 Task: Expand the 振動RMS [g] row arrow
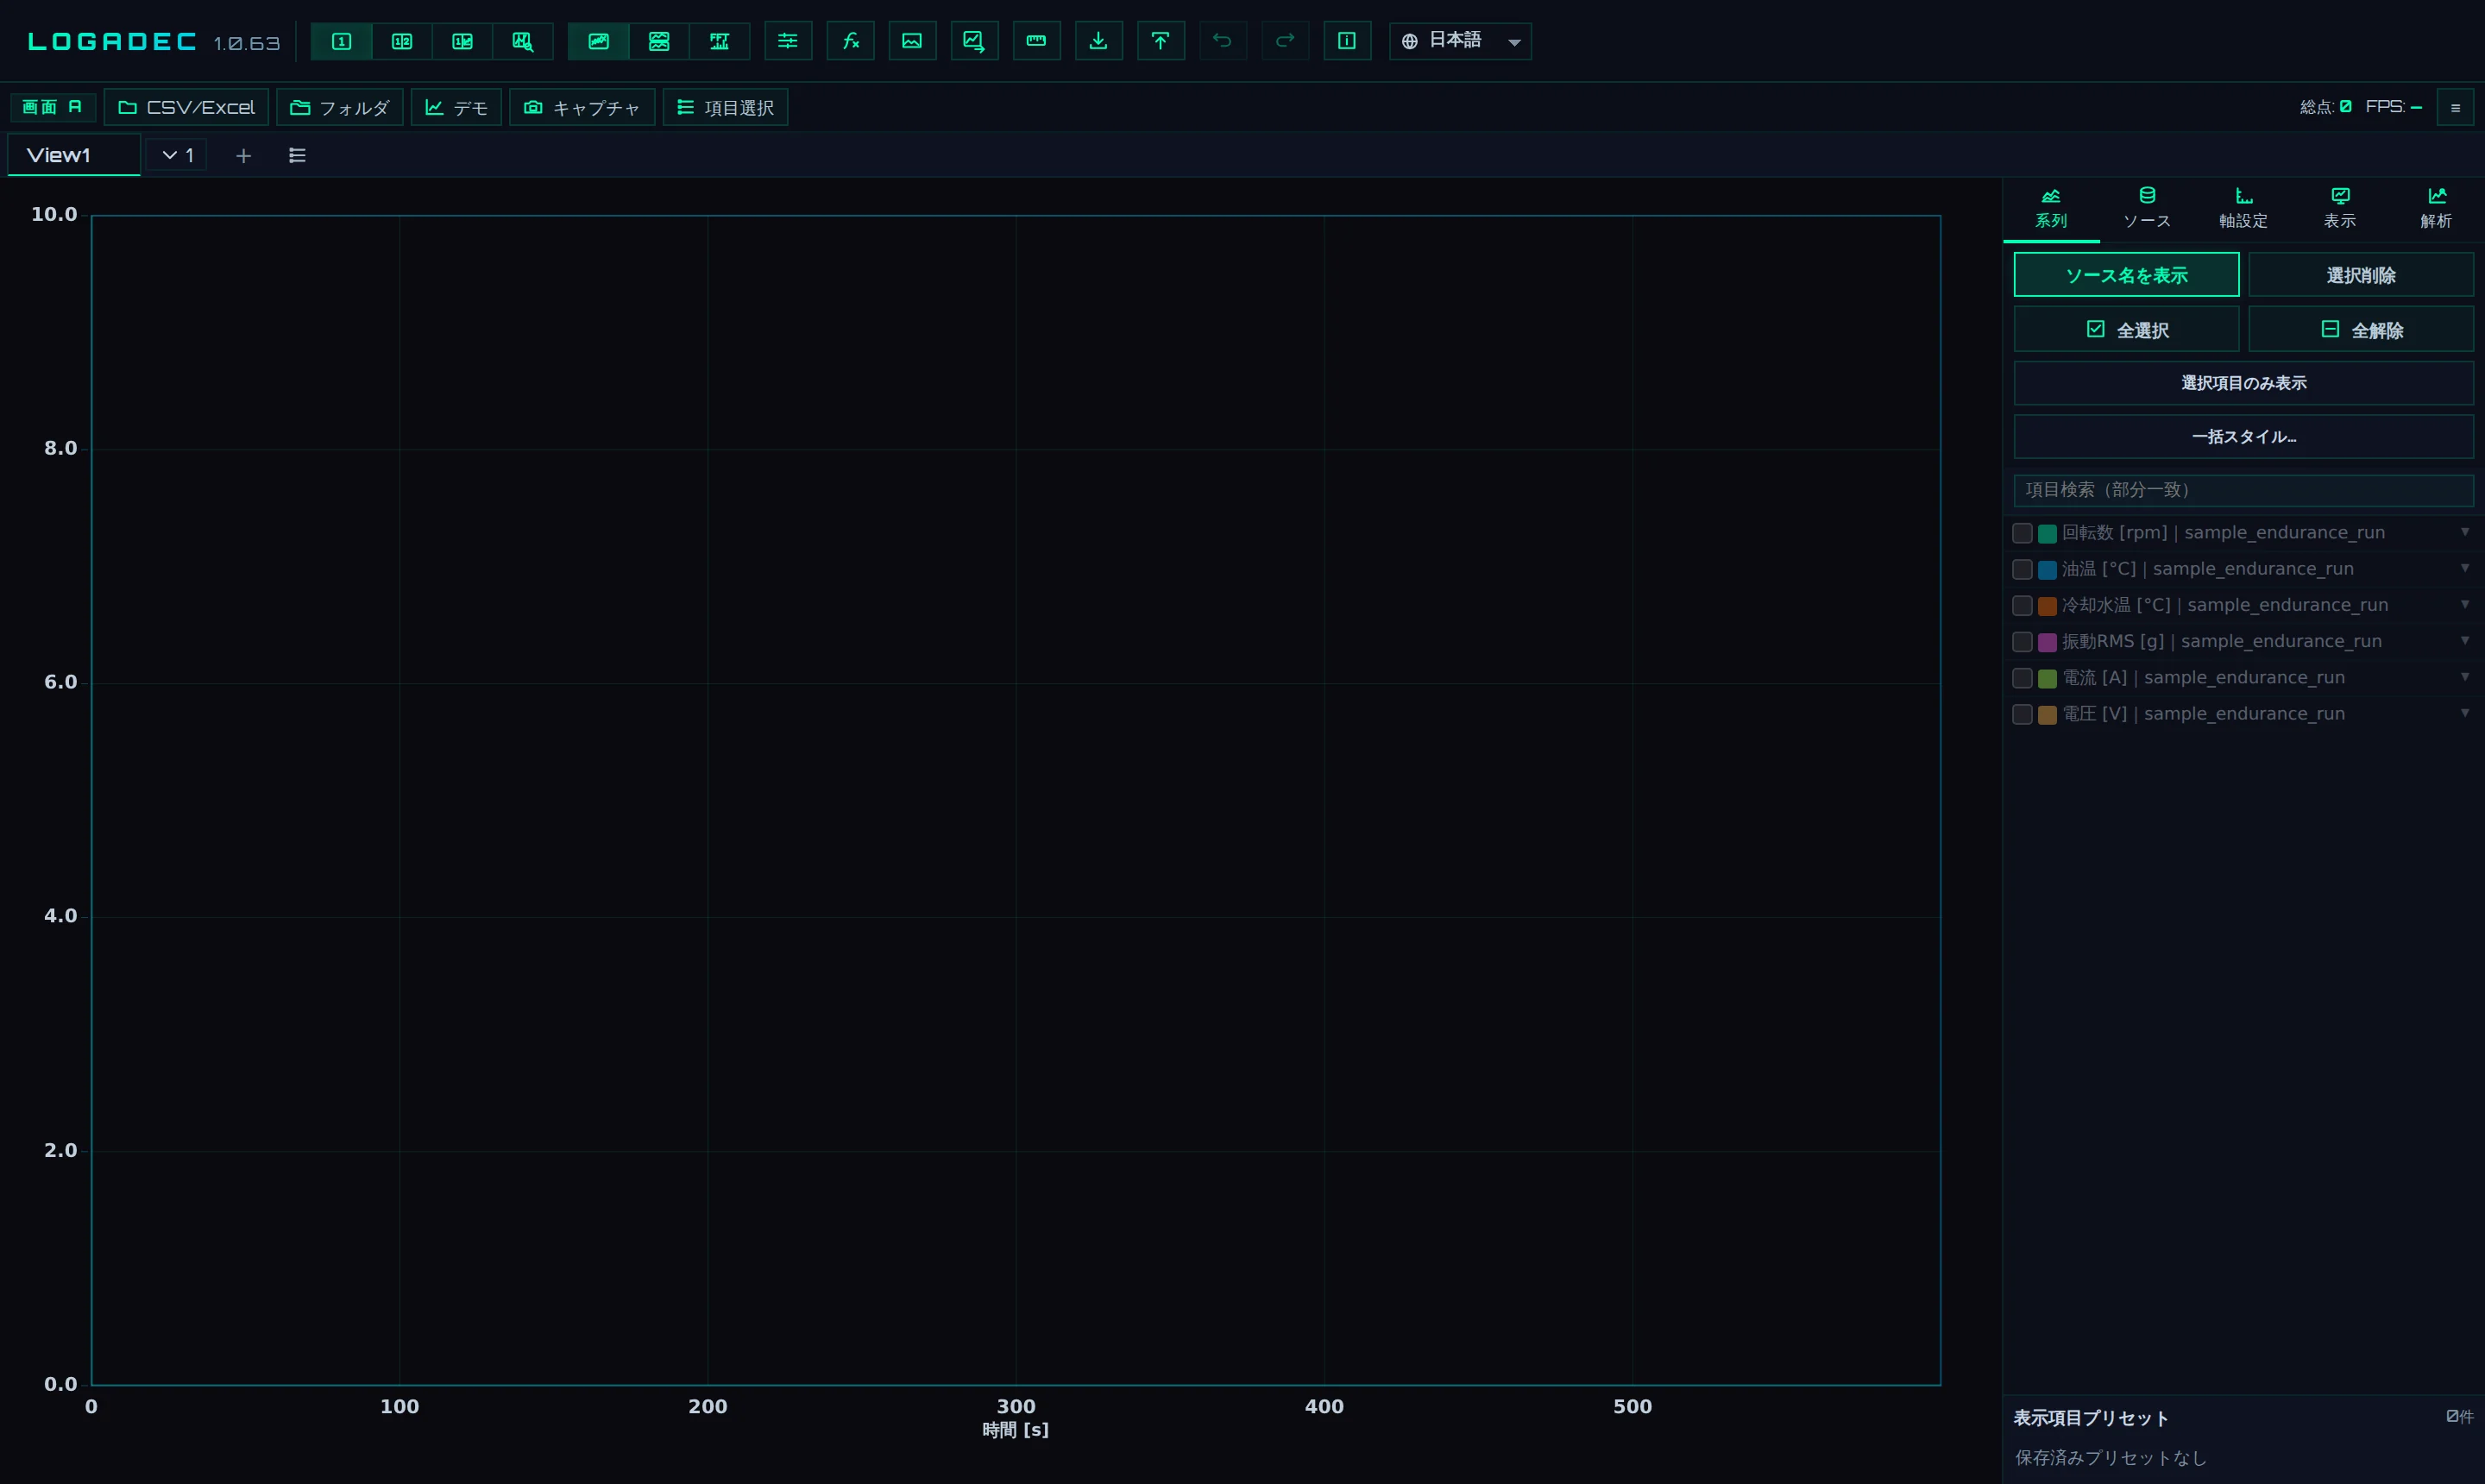coord(2465,640)
